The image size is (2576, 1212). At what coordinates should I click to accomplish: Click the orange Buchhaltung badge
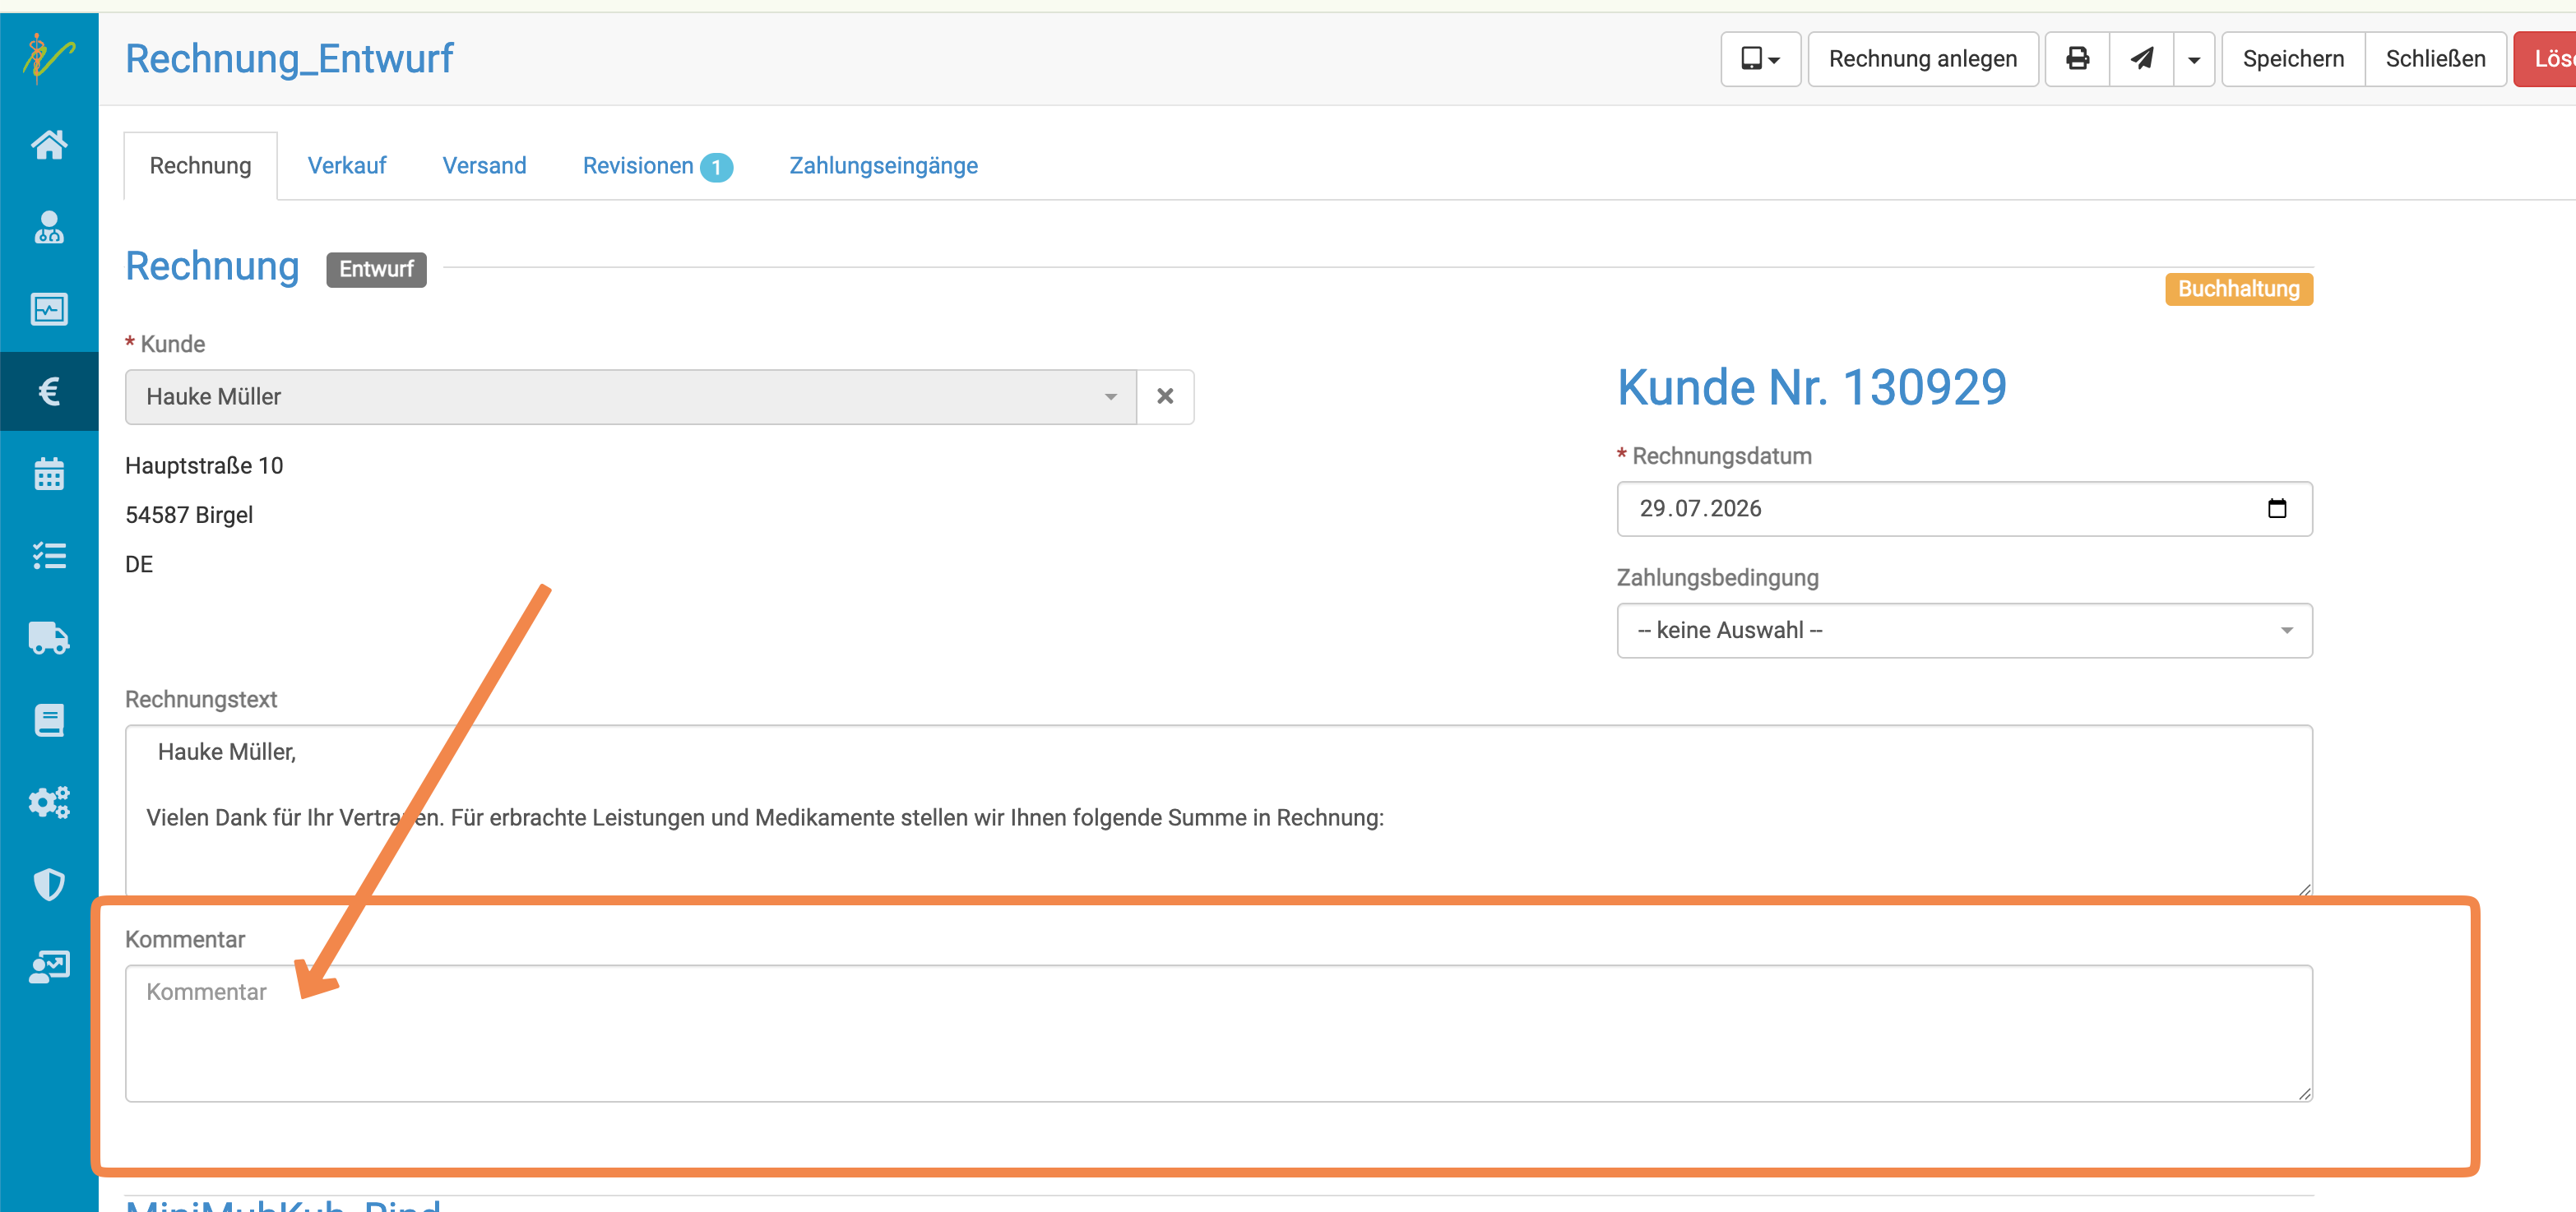pyautogui.click(x=2238, y=289)
